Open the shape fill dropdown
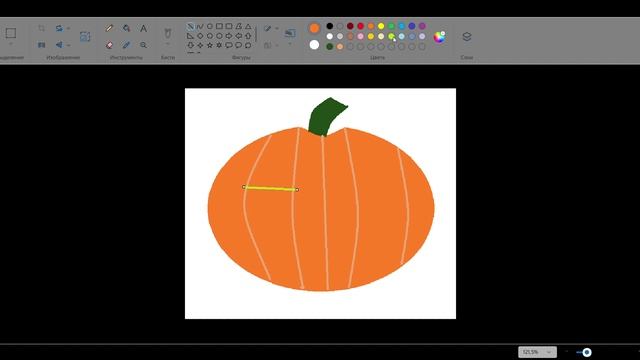 277,45
